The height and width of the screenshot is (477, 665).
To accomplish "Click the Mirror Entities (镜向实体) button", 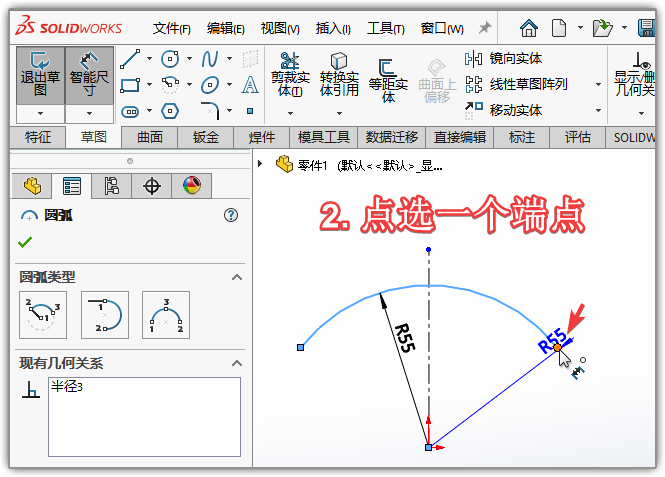I will pyautogui.click(x=505, y=59).
